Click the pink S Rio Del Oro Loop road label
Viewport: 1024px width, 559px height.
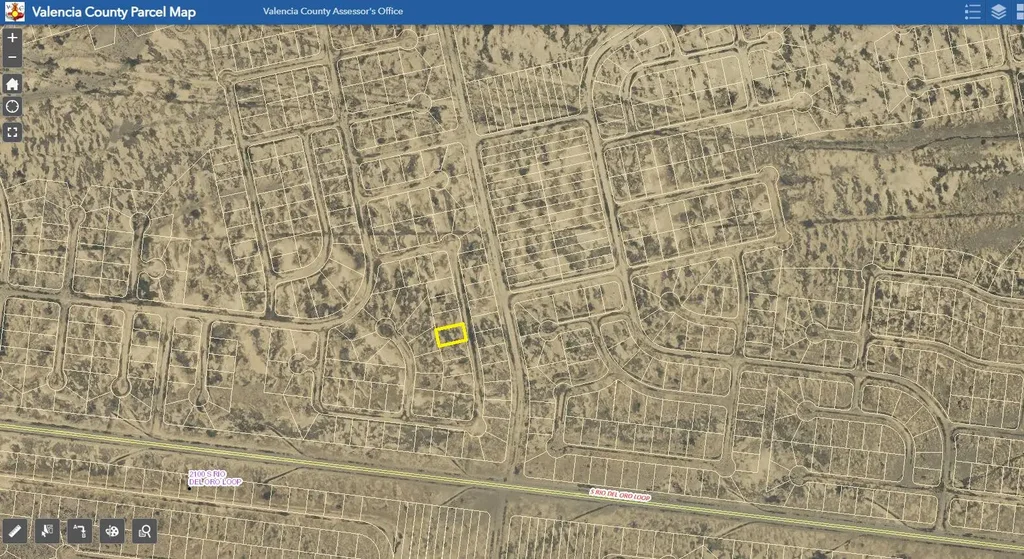[618, 494]
